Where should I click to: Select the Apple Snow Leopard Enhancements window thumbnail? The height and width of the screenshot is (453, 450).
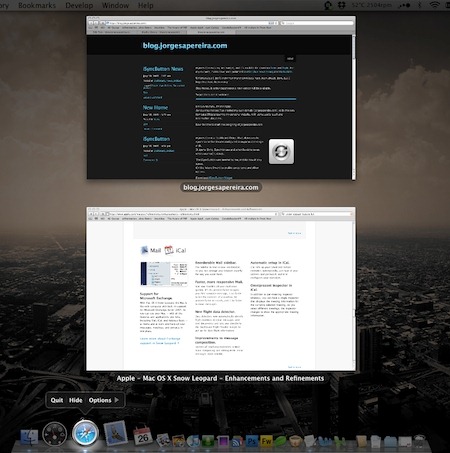[x=221, y=289]
